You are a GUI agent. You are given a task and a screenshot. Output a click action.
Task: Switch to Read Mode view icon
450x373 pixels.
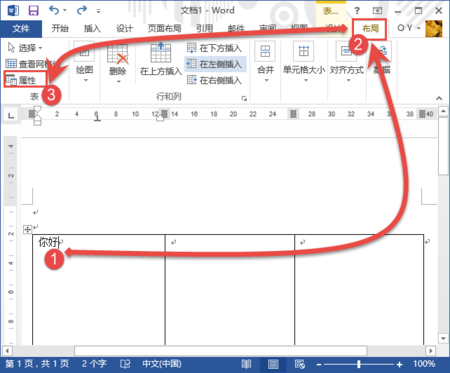[x=246, y=364]
